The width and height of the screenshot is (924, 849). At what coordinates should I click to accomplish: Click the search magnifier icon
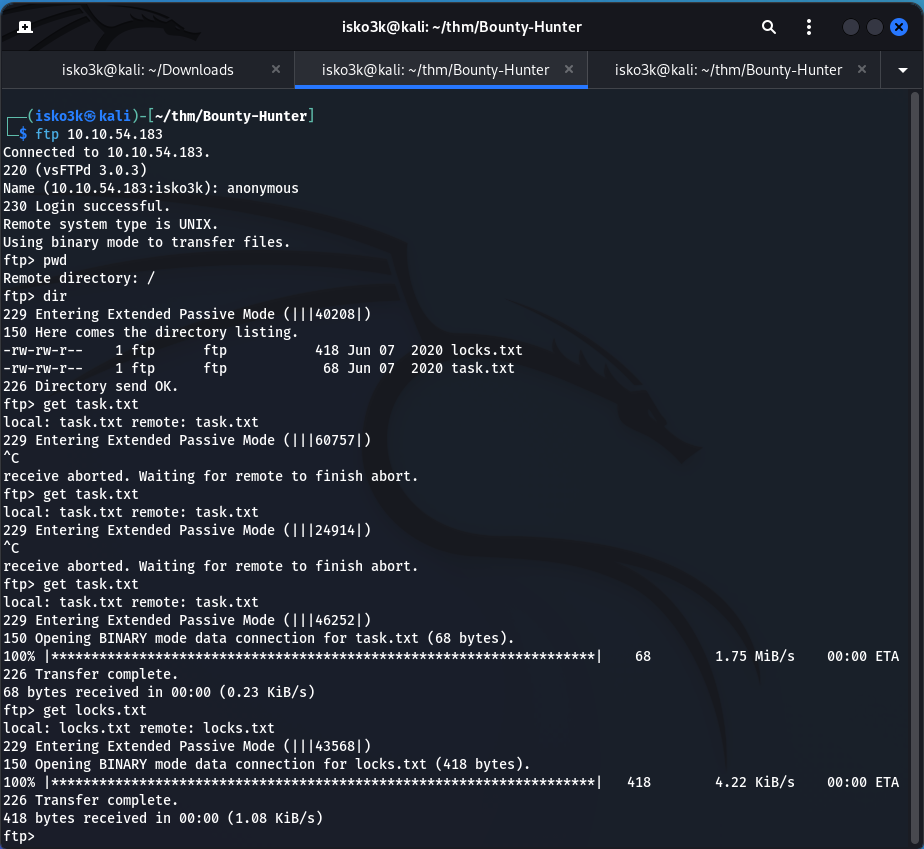(768, 27)
